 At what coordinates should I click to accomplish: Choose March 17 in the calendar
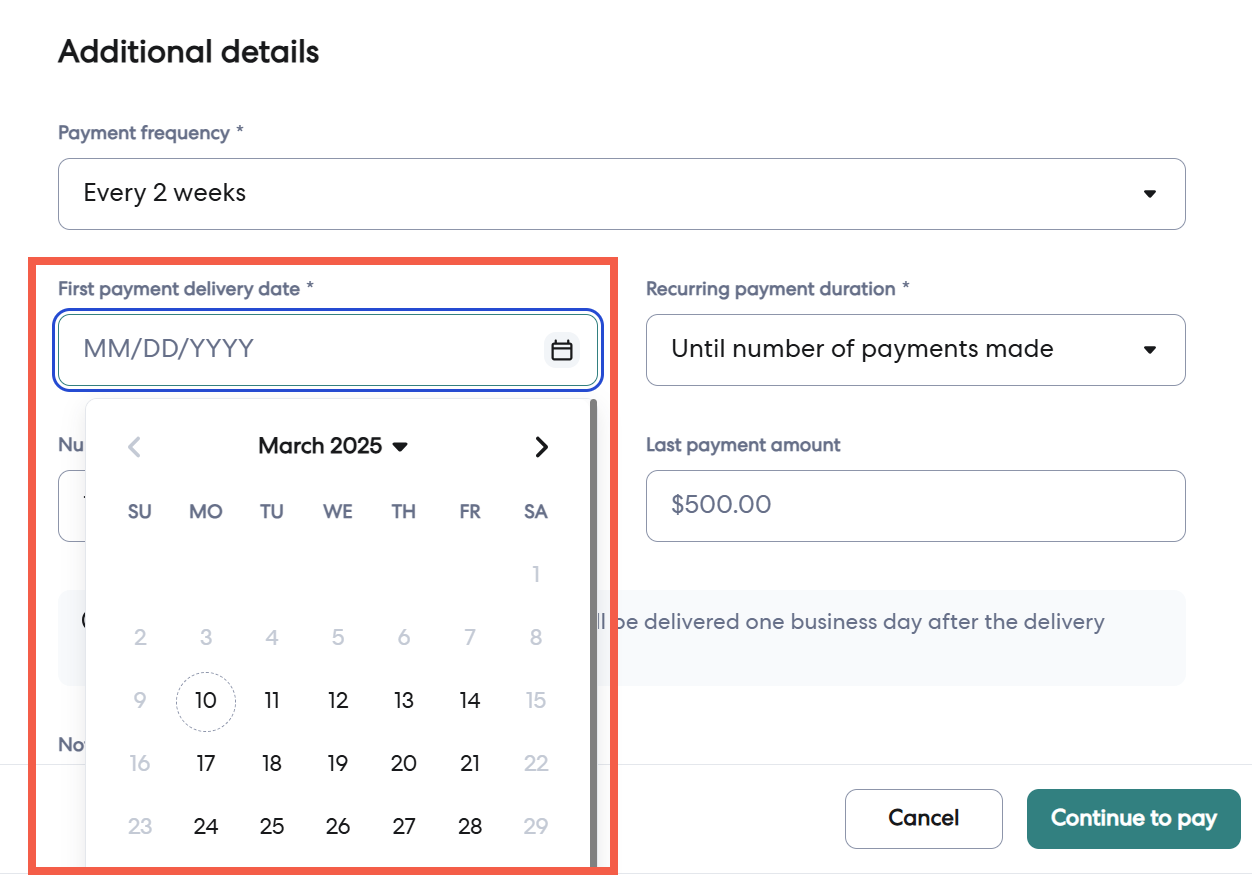coord(206,764)
